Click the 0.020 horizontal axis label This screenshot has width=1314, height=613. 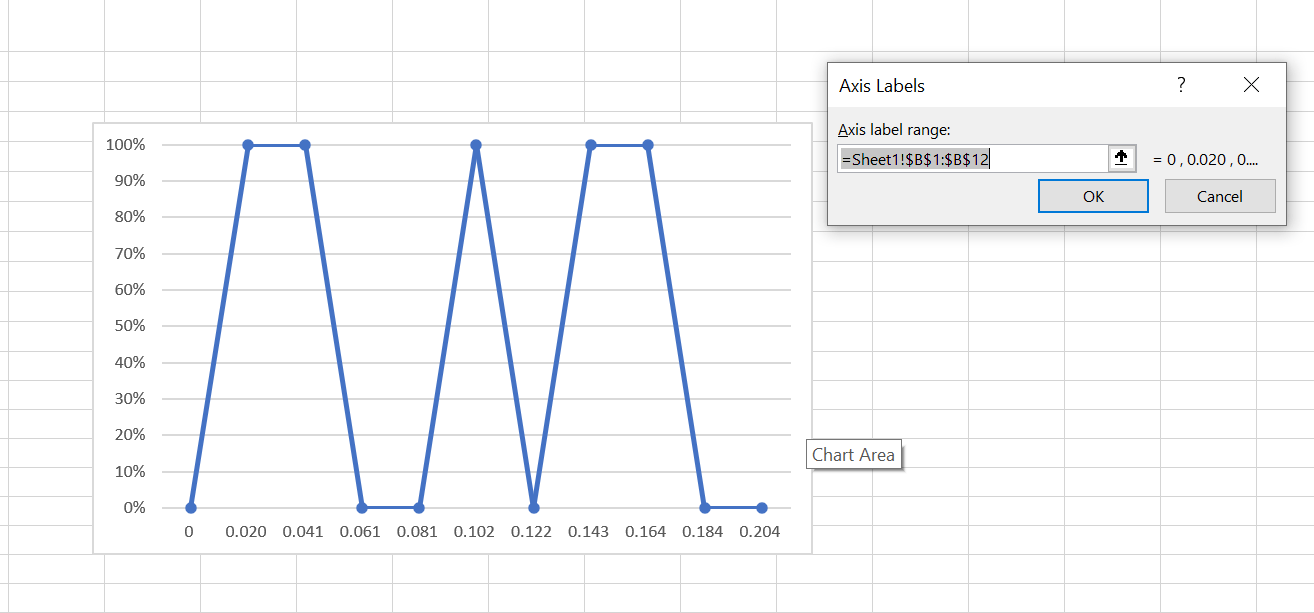246,532
